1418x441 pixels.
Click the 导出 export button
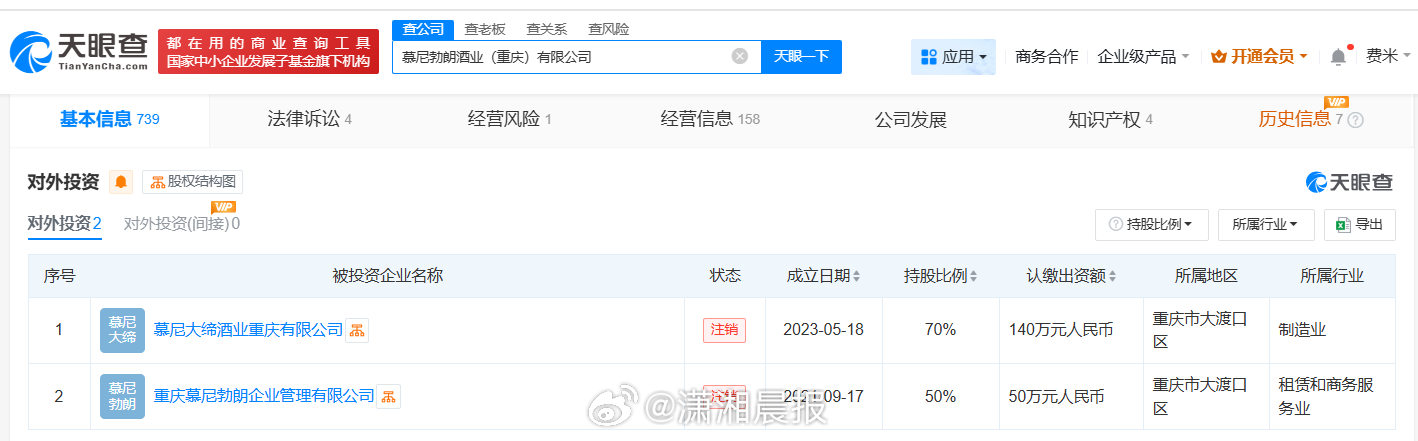coord(1359,225)
